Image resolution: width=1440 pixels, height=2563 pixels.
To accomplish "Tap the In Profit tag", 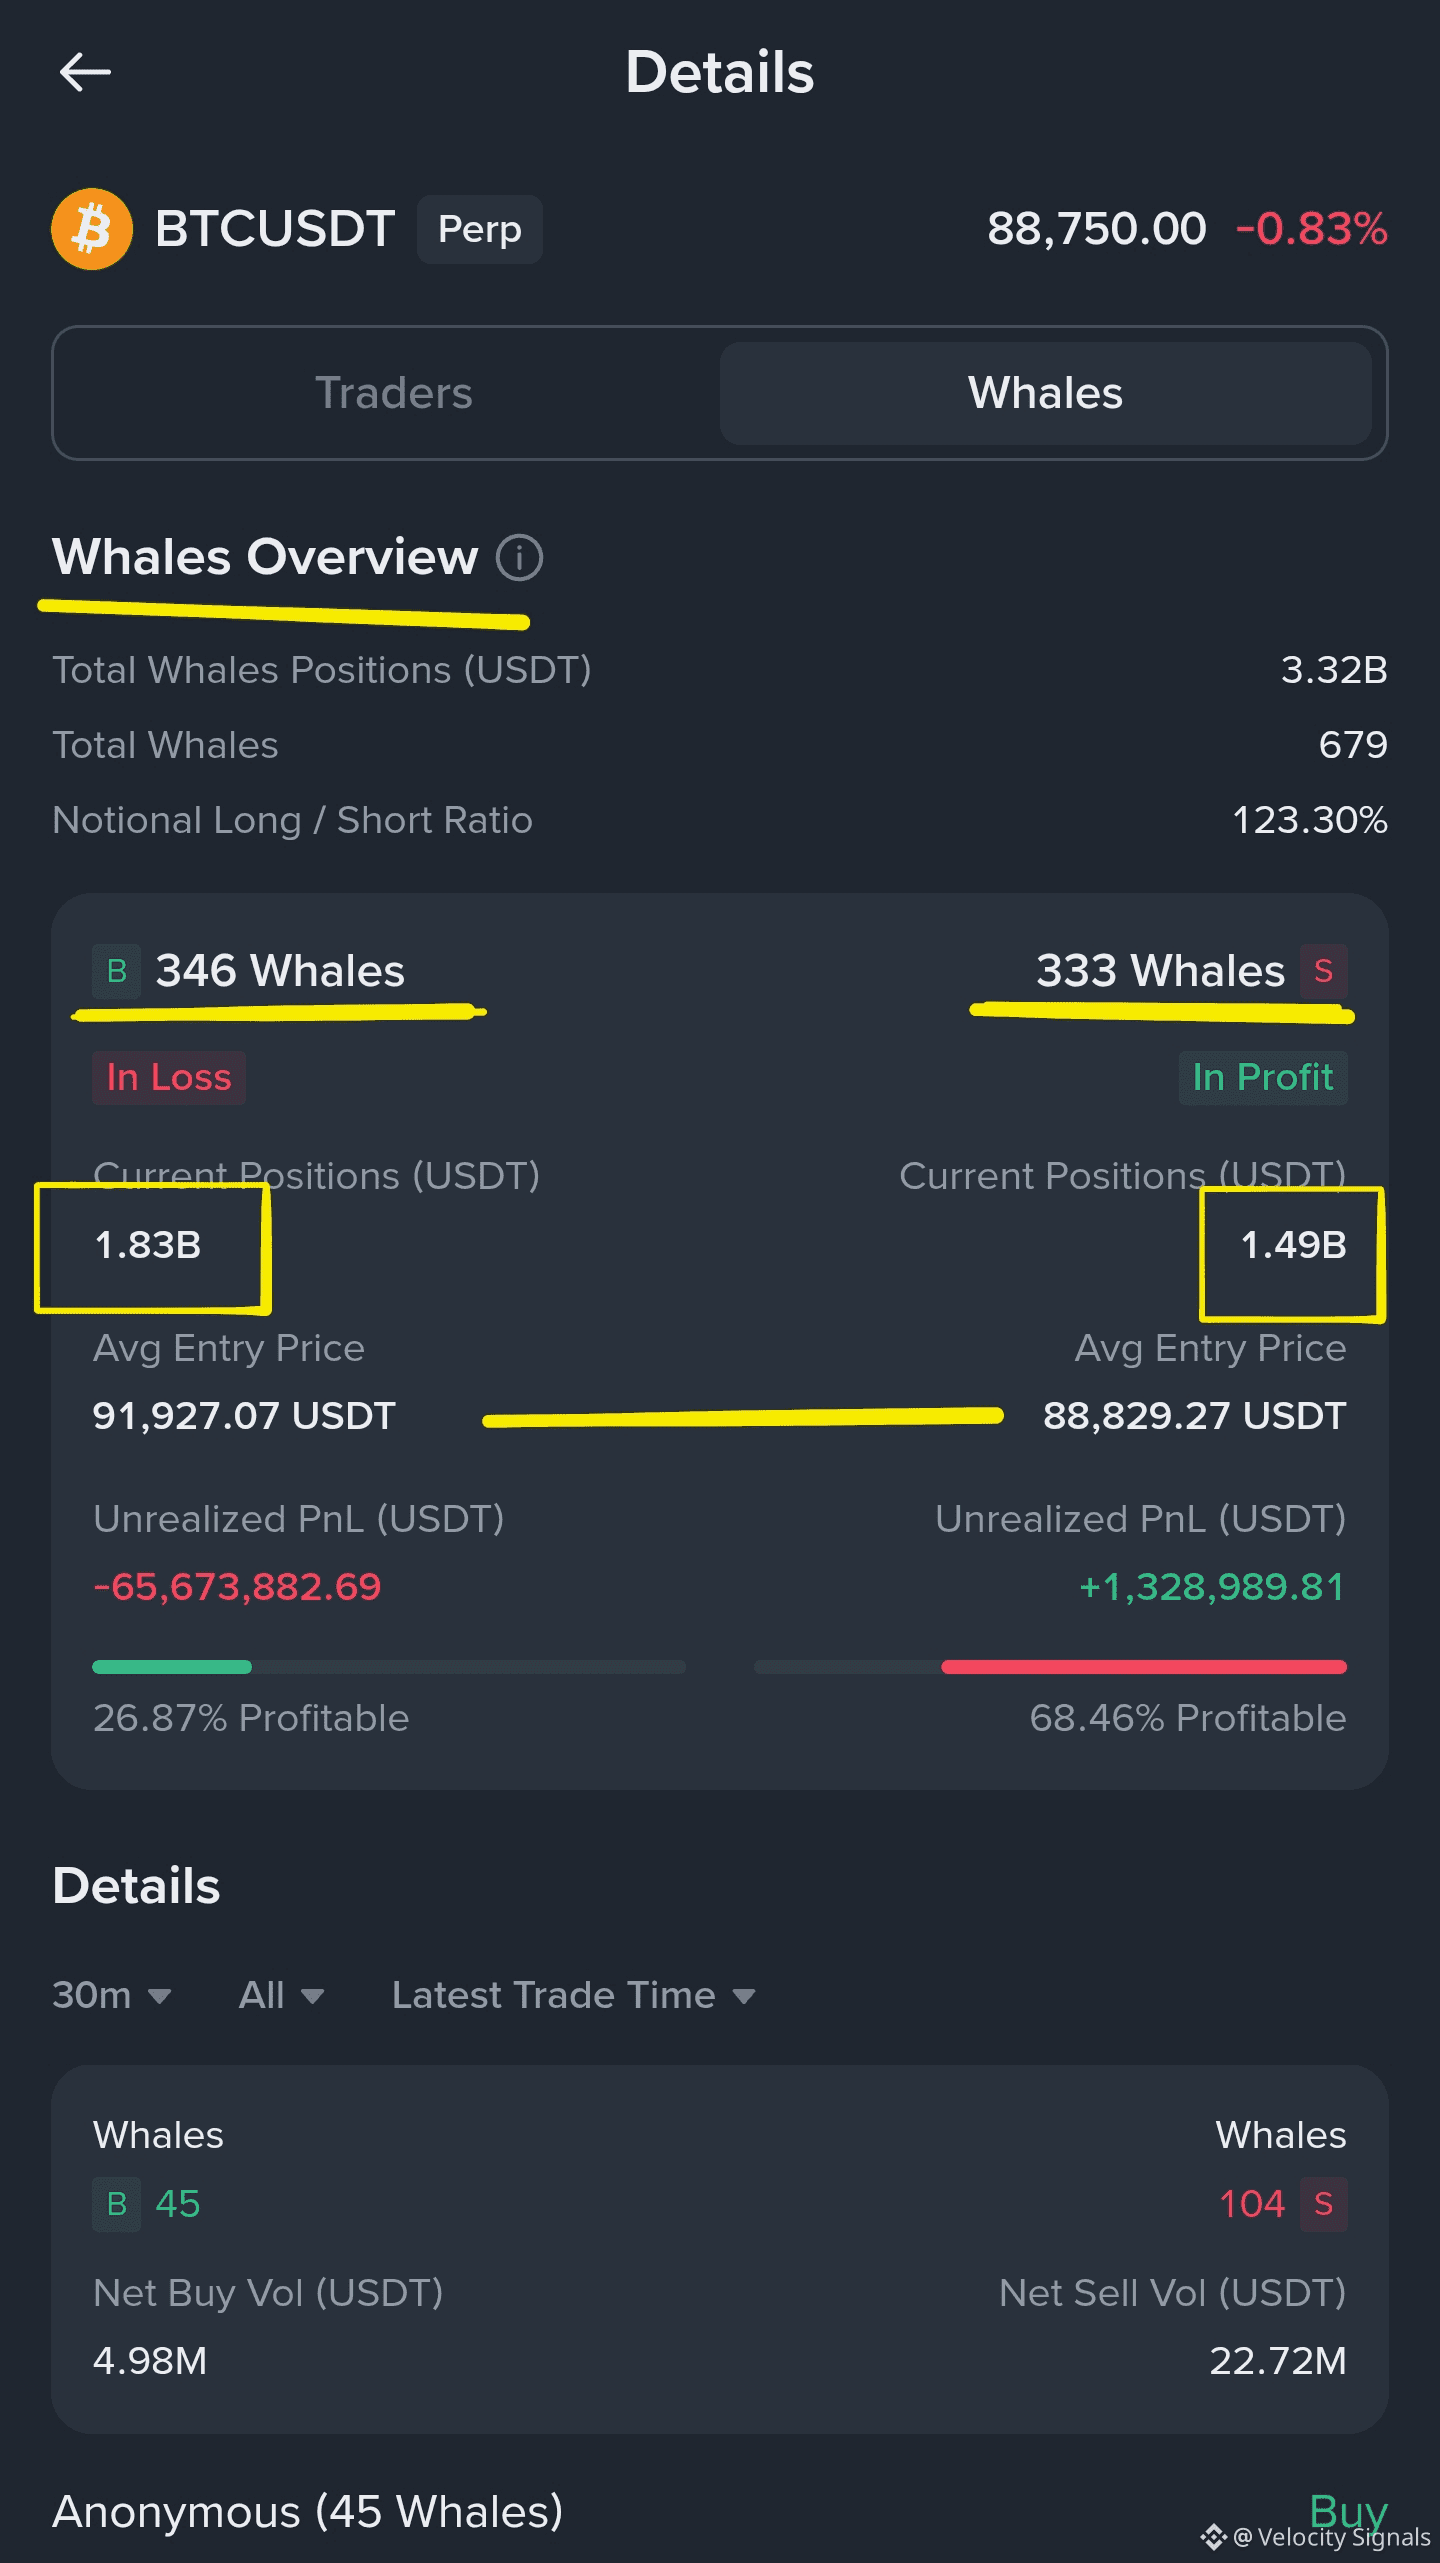I will pyautogui.click(x=1263, y=1078).
